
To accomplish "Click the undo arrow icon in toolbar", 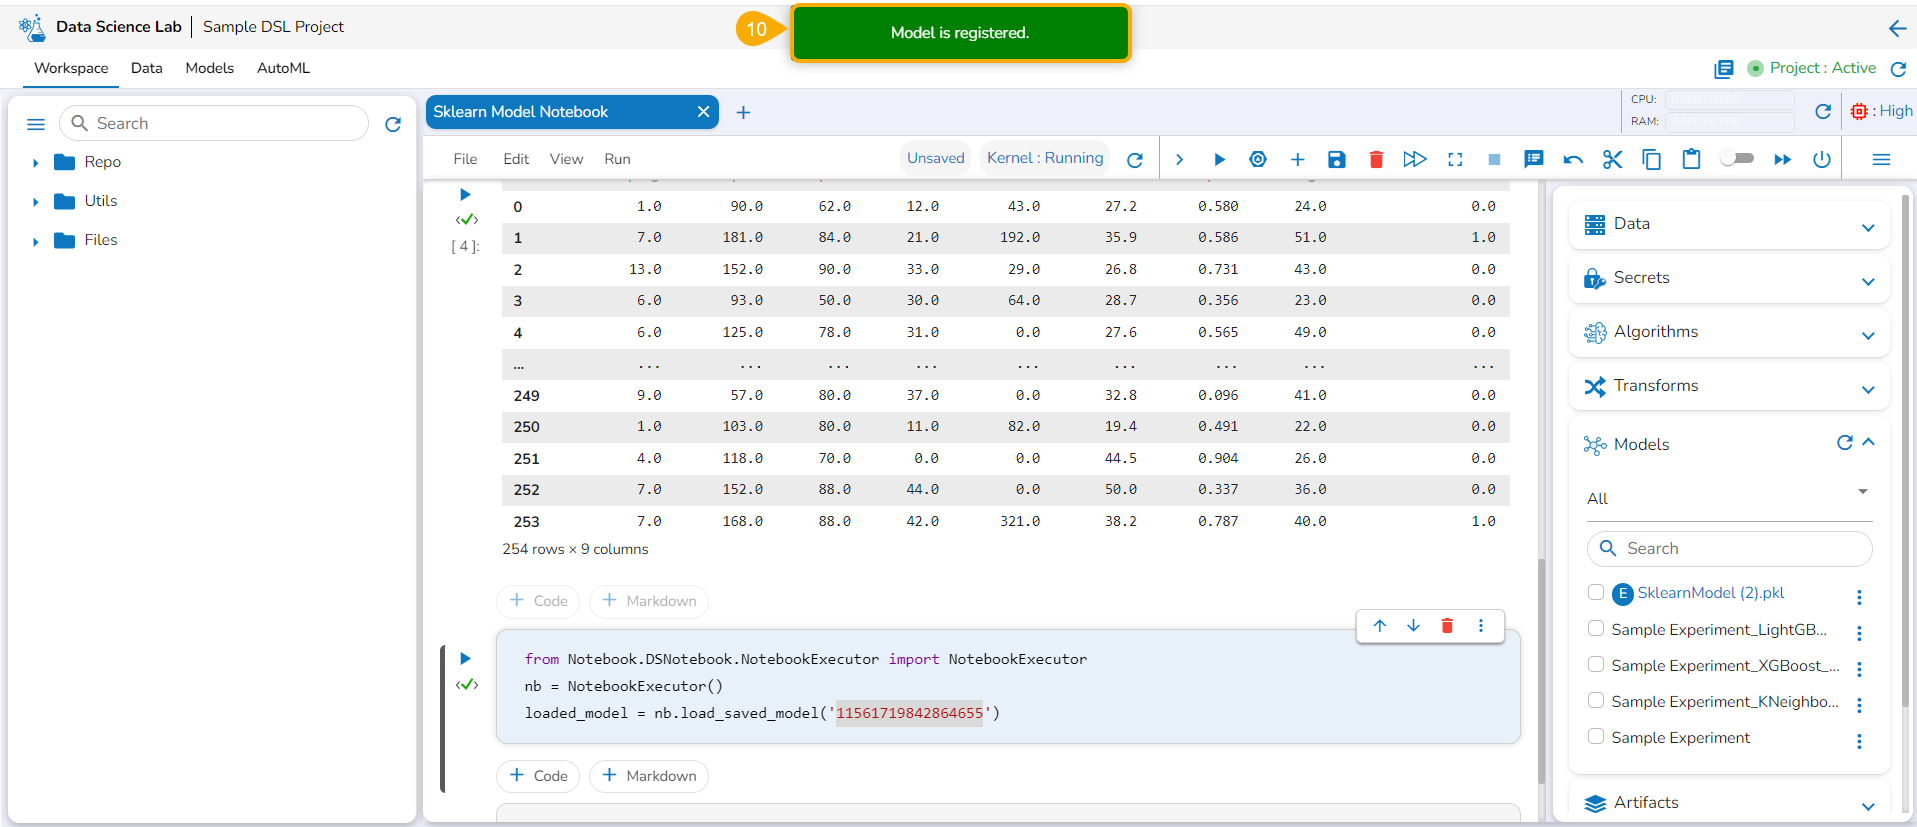I will point(1573,160).
